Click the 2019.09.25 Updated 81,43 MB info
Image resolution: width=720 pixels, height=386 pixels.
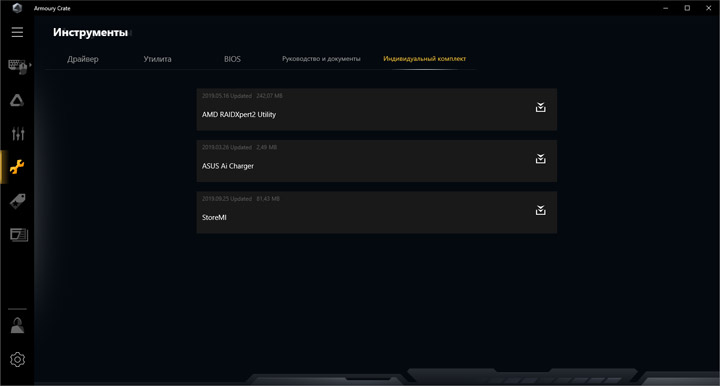241,198
